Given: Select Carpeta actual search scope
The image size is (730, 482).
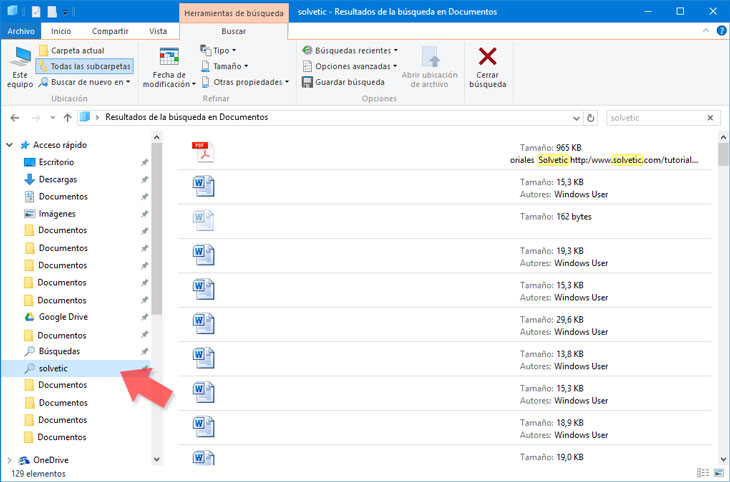Looking at the screenshot, I should (x=72, y=50).
